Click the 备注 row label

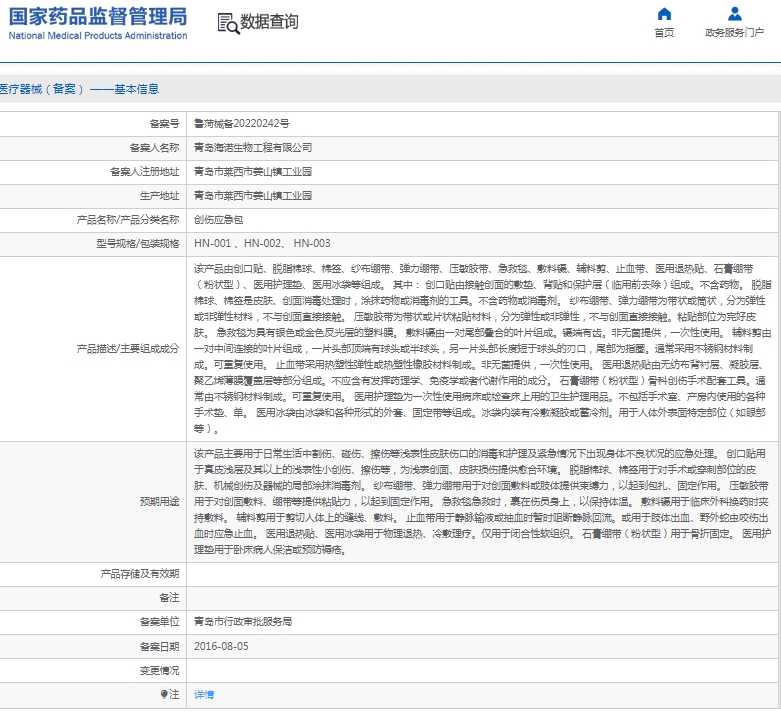(x=169, y=597)
